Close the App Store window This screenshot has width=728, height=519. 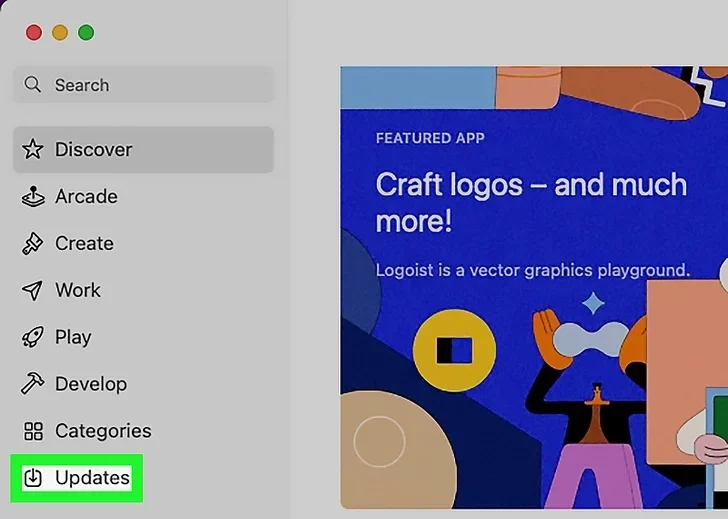pyautogui.click(x=34, y=32)
